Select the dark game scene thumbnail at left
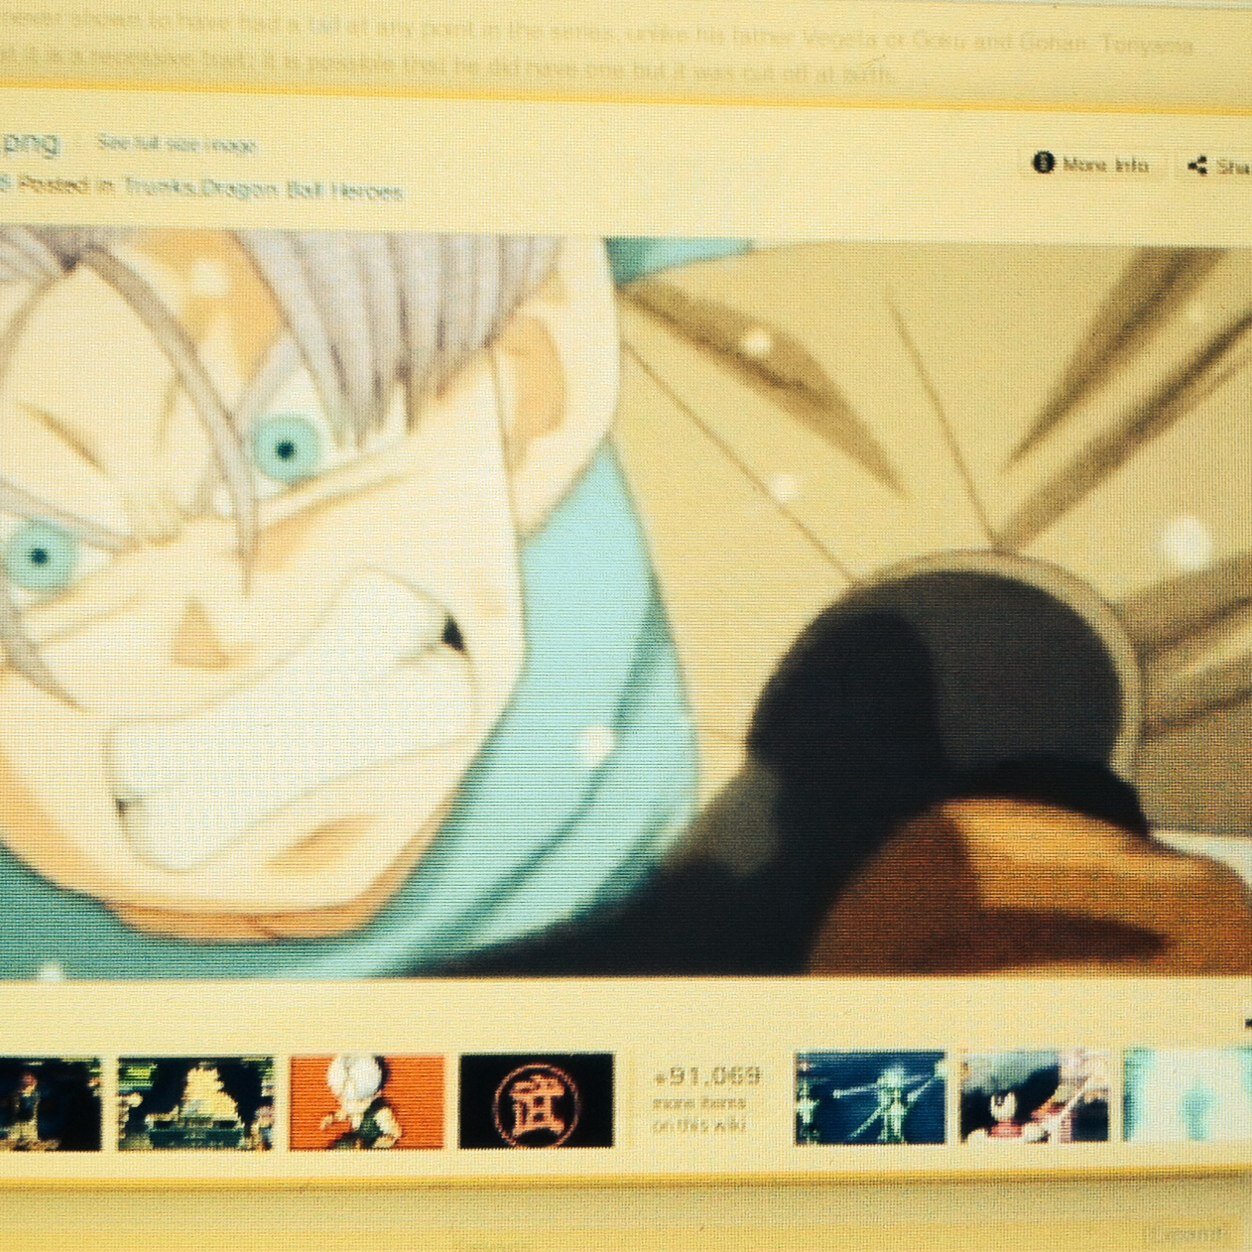1252x1252 pixels. tap(50, 1104)
